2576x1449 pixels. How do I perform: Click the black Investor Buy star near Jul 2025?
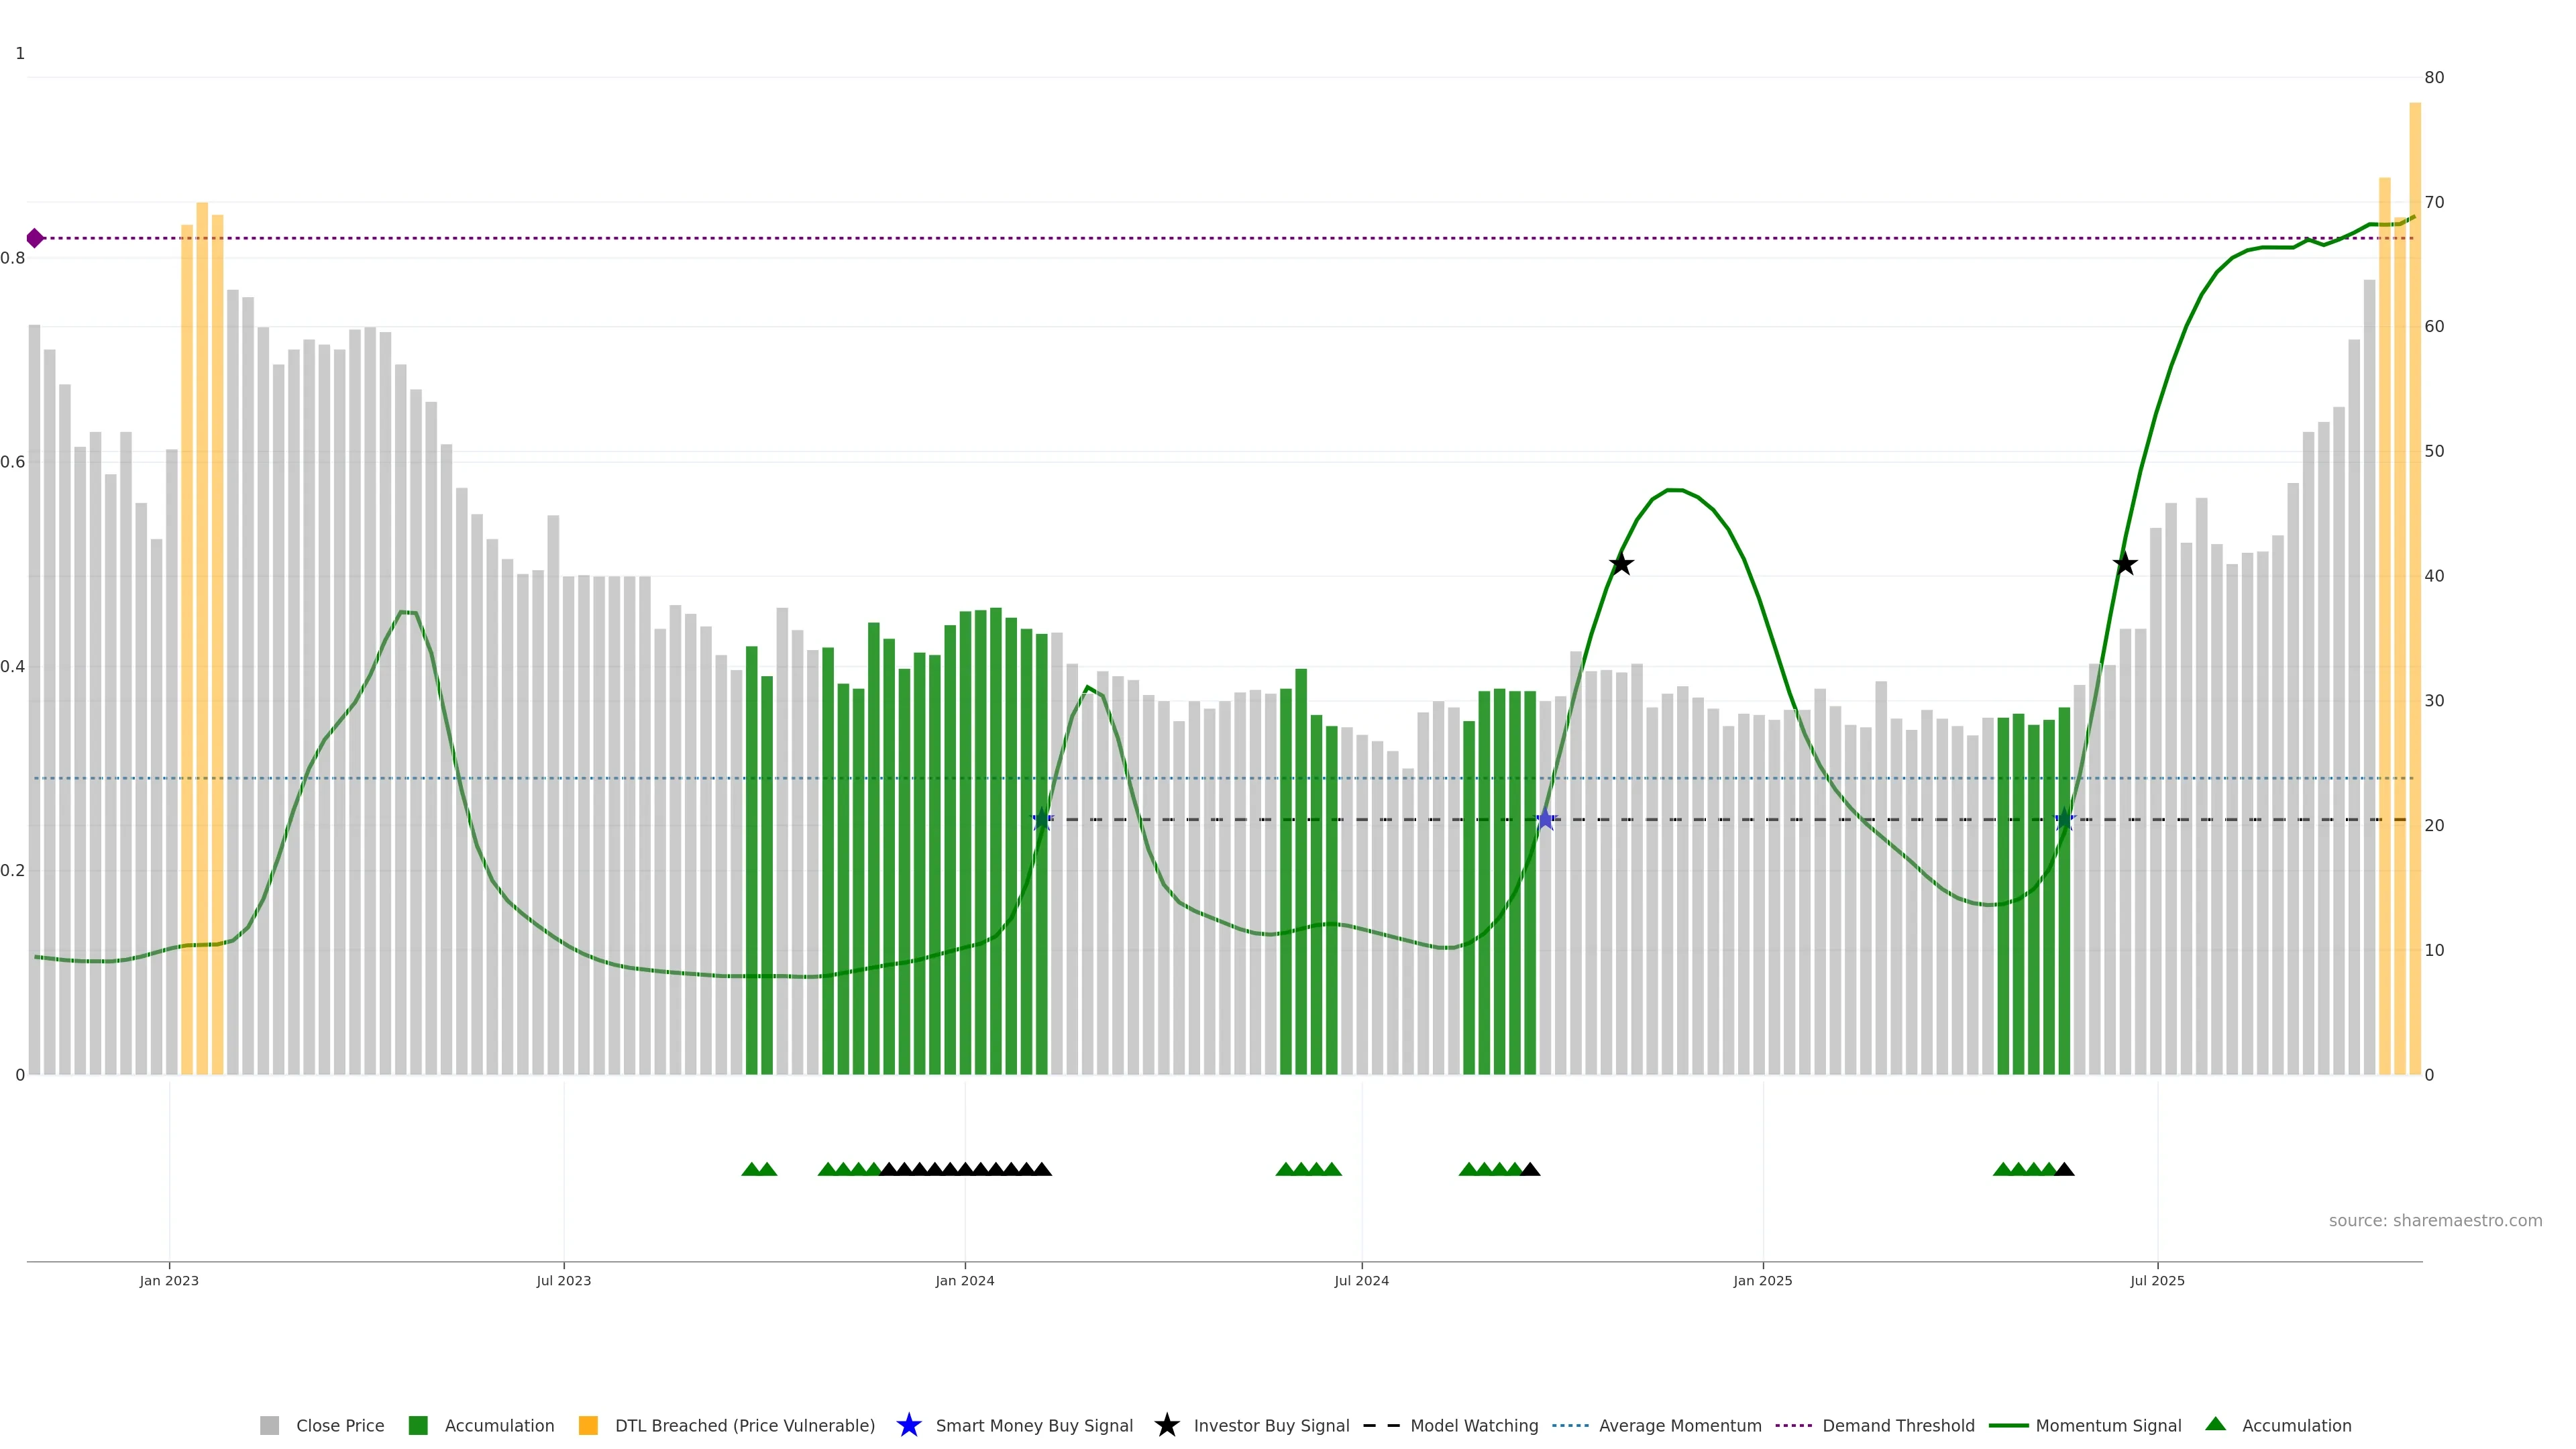point(2125,564)
